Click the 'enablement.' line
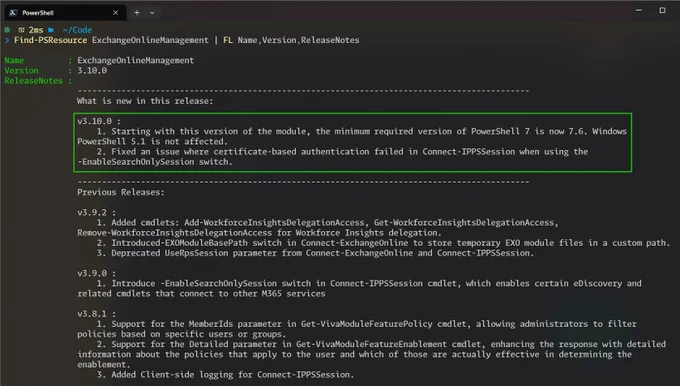The image size is (680, 386). (x=104, y=364)
